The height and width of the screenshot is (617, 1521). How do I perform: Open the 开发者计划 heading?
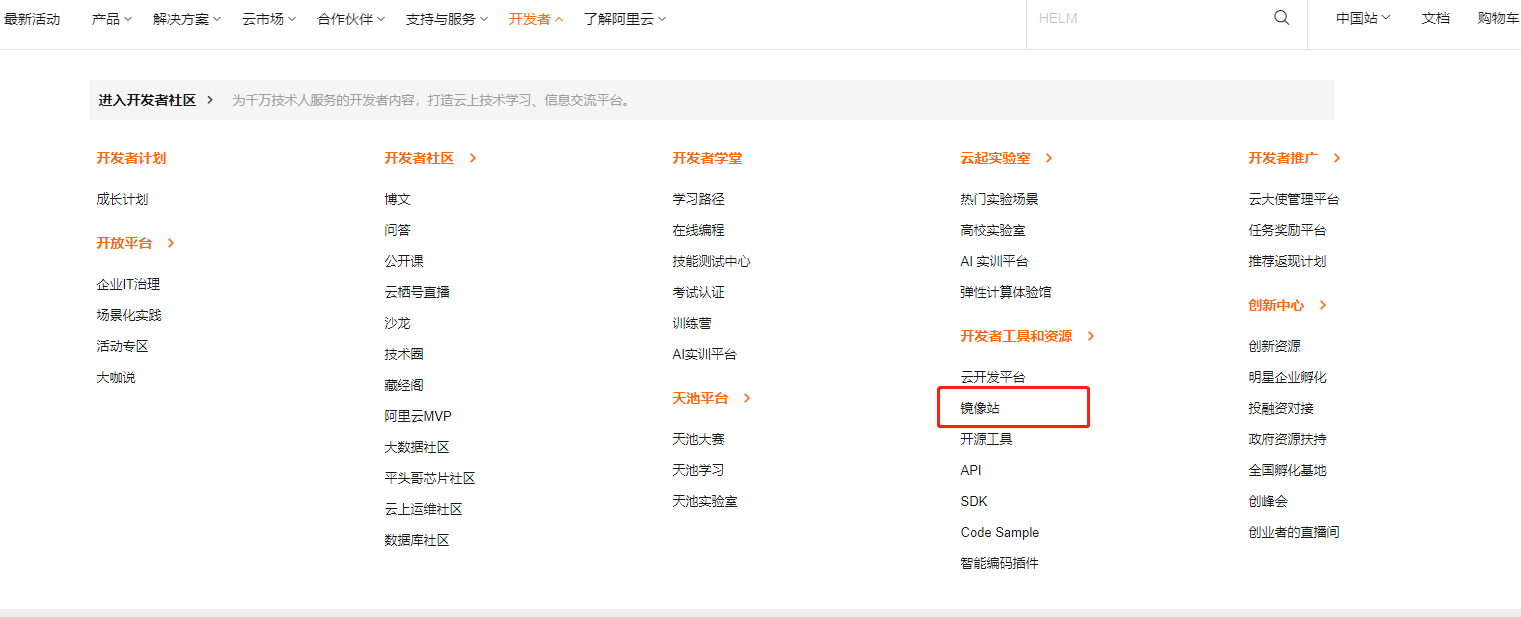point(131,158)
